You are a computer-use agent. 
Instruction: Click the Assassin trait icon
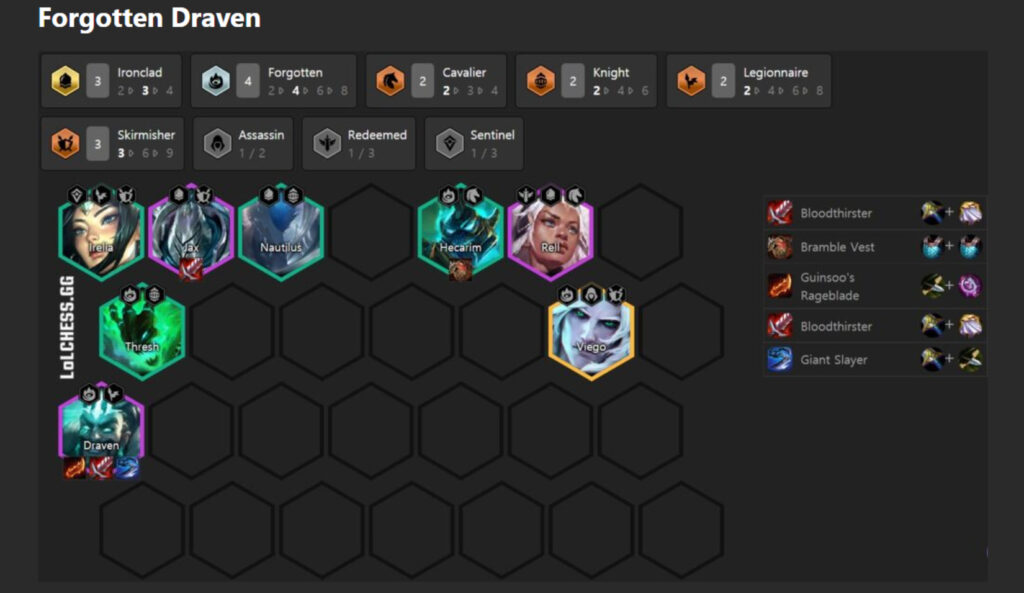217,144
